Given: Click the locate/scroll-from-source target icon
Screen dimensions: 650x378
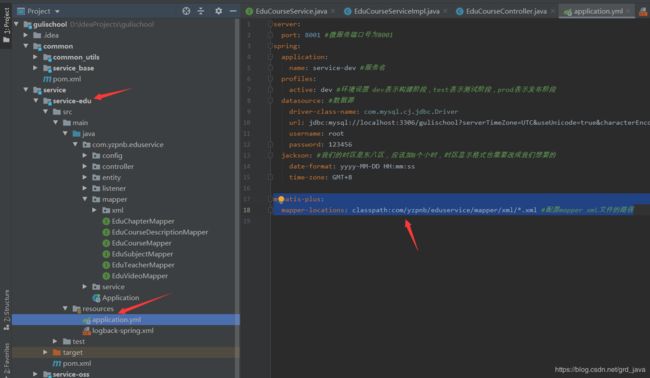Looking at the screenshot, I should (186, 11).
